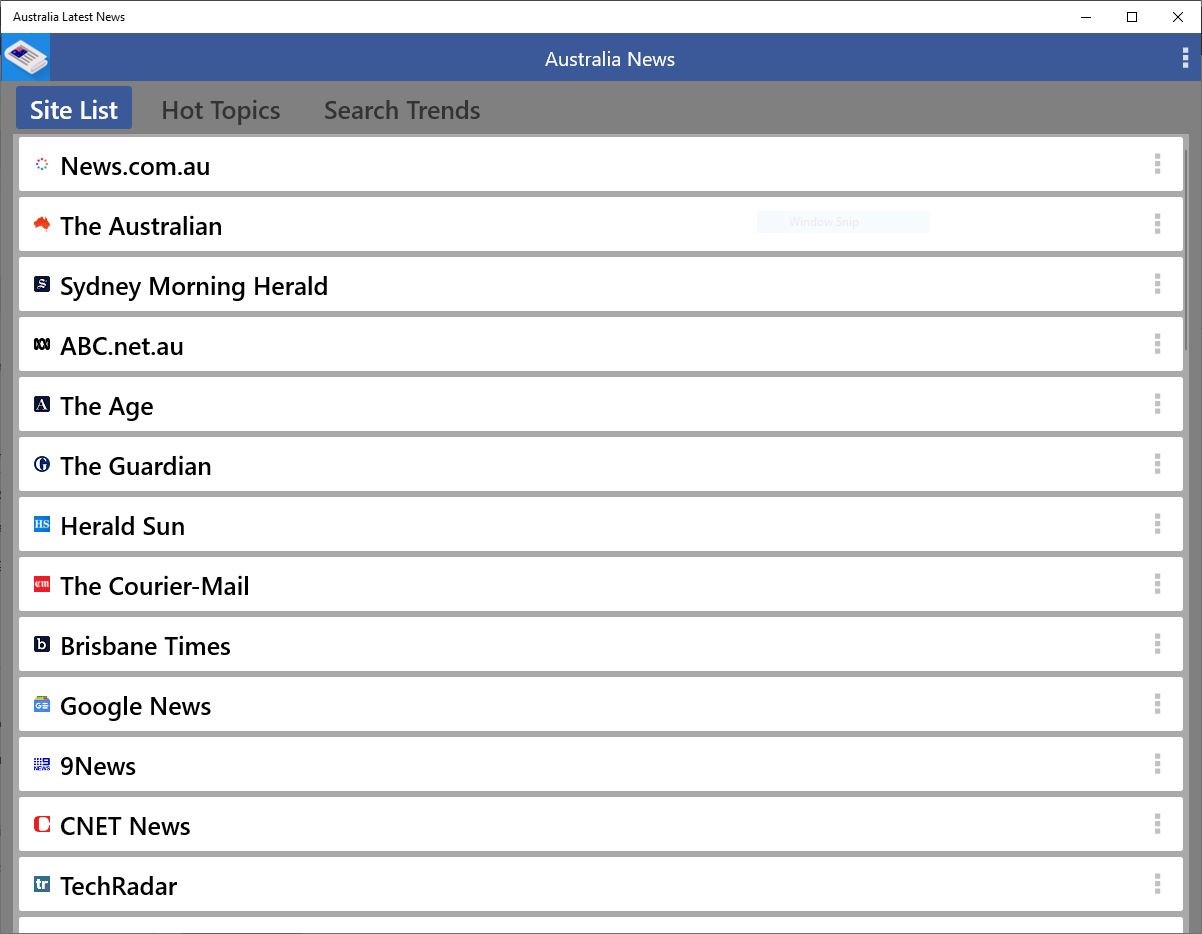This screenshot has width=1202, height=934.
Task: Open options menu for The Courier-Mail row
Action: (1157, 584)
